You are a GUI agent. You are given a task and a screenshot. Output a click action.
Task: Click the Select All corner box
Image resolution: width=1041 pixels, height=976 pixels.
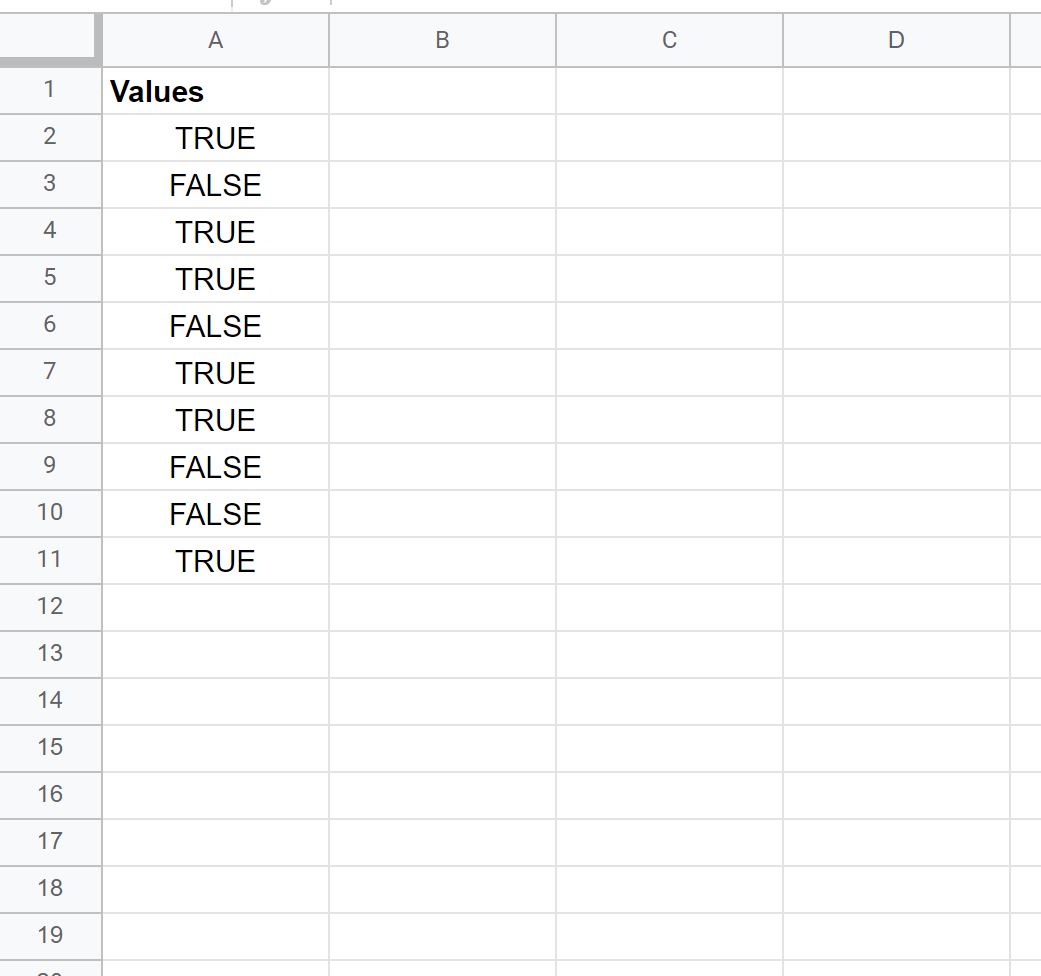[50, 41]
